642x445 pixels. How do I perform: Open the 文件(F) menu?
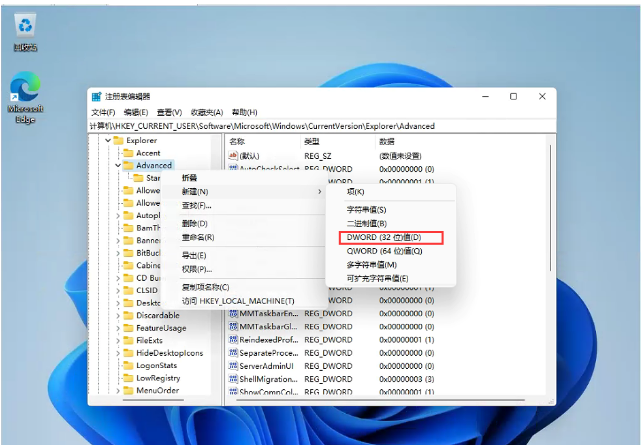click(104, 112)
